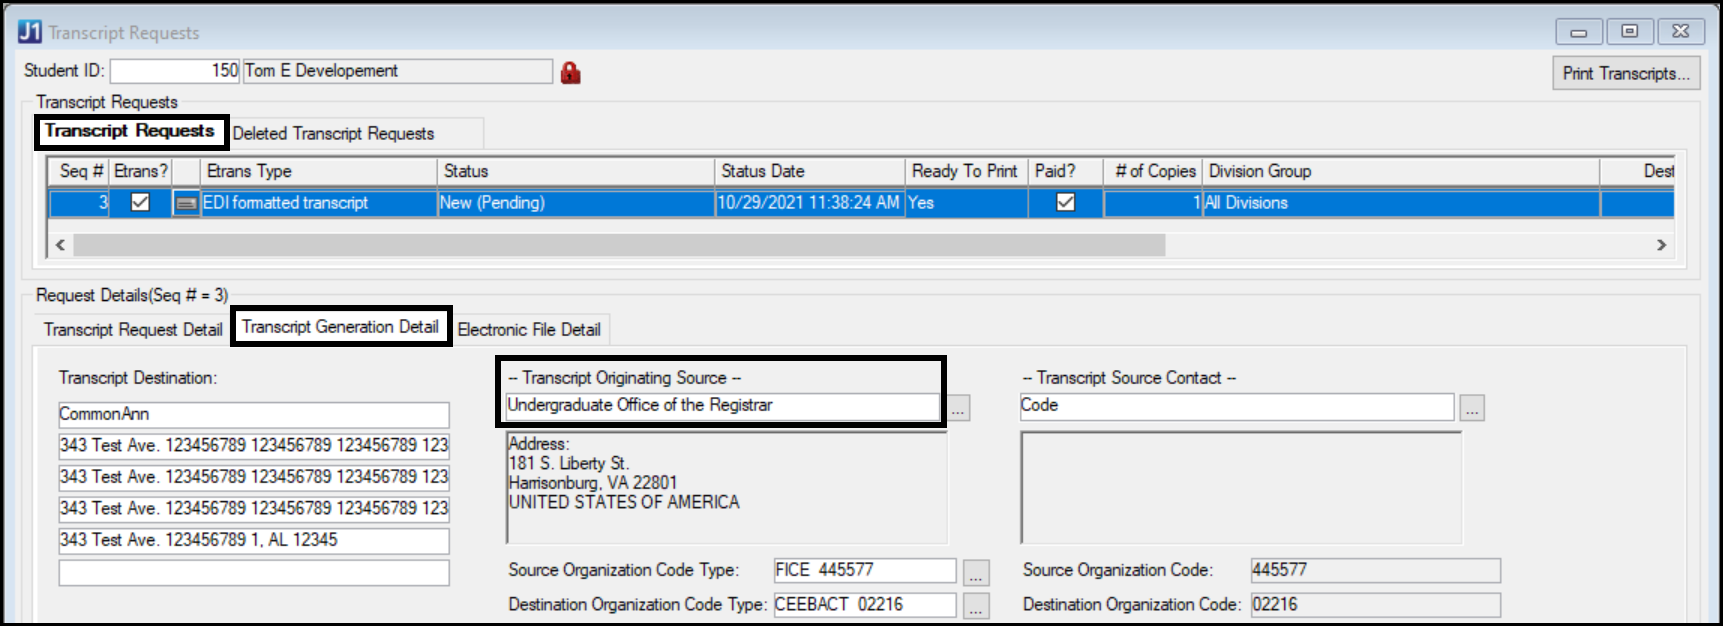1723x626 pixels.
Task: Click the Status column header
Action: point(576,171)
